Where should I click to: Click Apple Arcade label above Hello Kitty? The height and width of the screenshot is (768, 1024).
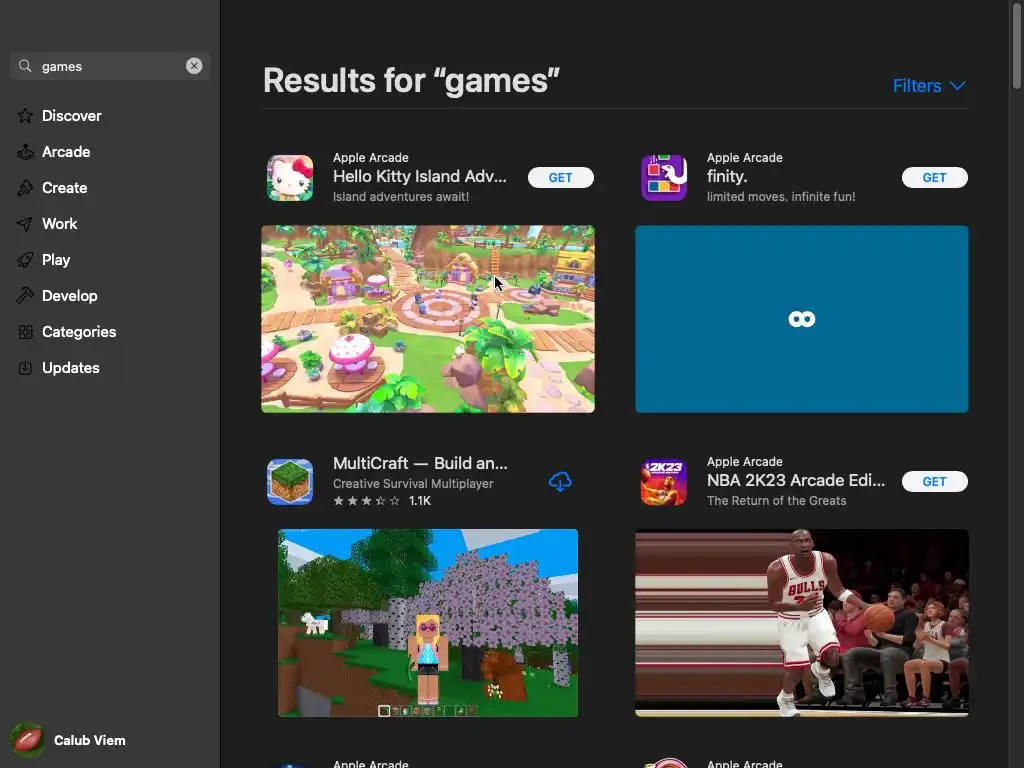370,157
